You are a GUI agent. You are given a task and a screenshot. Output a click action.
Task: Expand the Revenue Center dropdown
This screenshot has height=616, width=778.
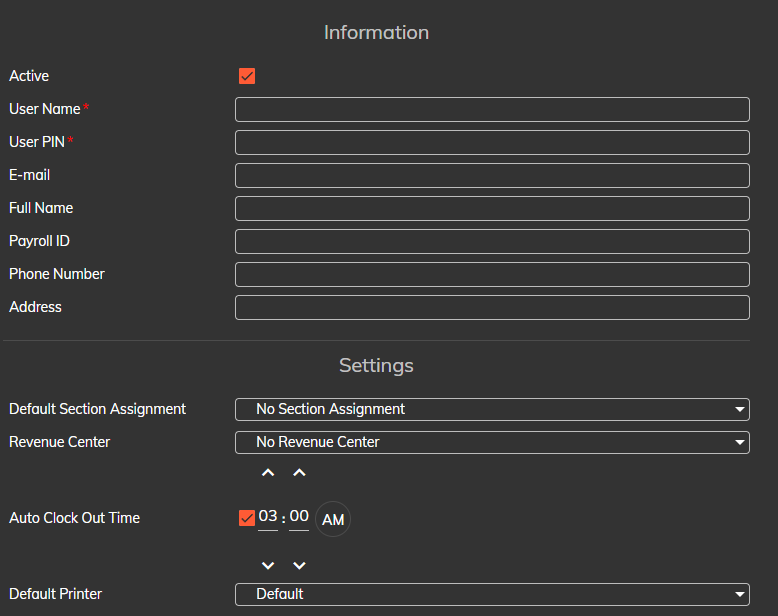(492, 442)
